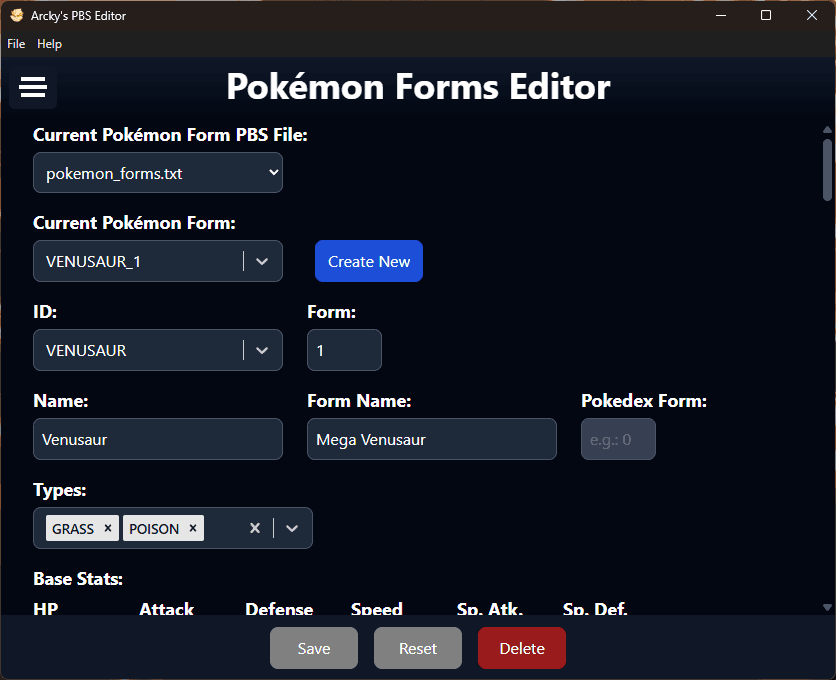Open the ID dropdown showing VENUSAUR

click(x=262, y=350)
